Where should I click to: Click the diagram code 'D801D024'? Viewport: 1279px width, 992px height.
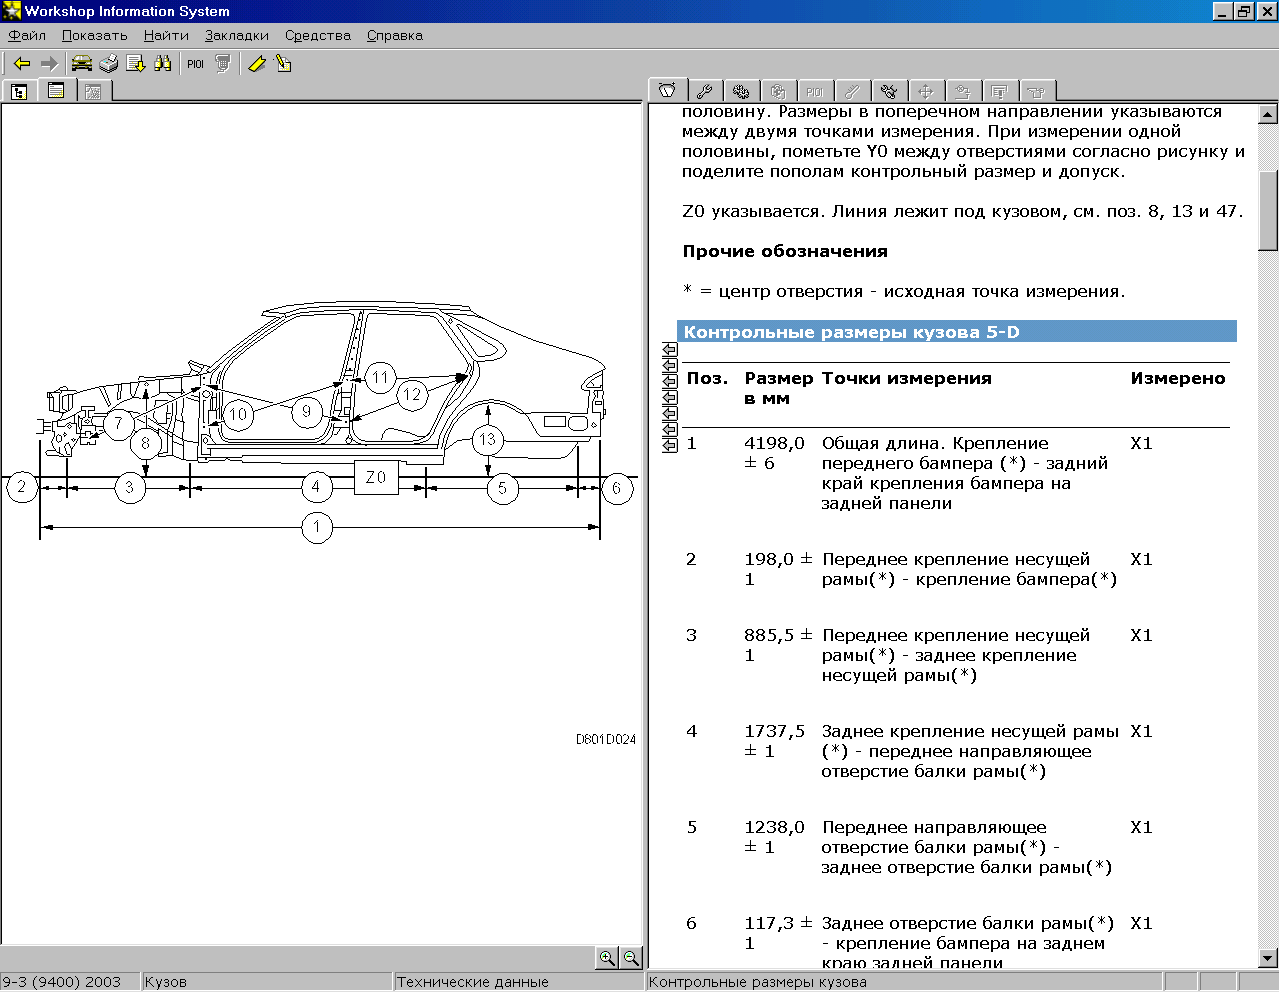(606, 739)
